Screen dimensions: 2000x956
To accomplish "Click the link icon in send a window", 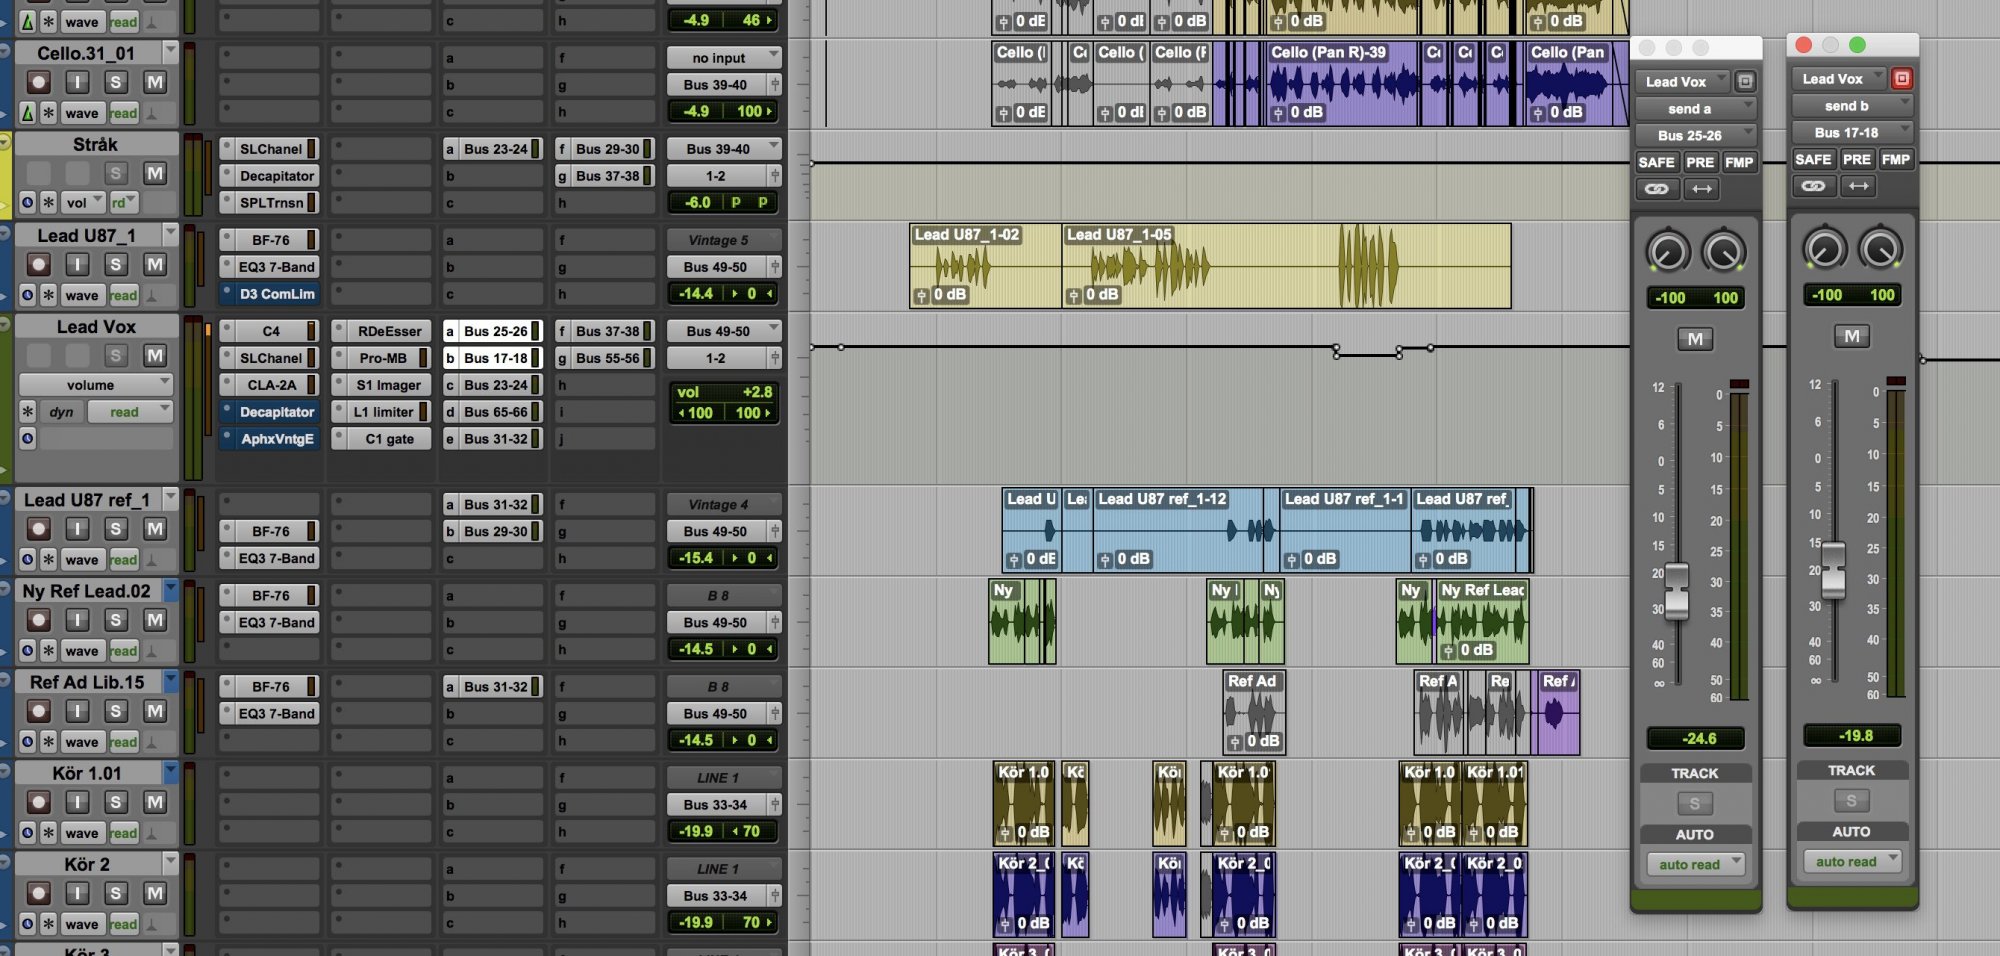I will tap(1656, 189).
